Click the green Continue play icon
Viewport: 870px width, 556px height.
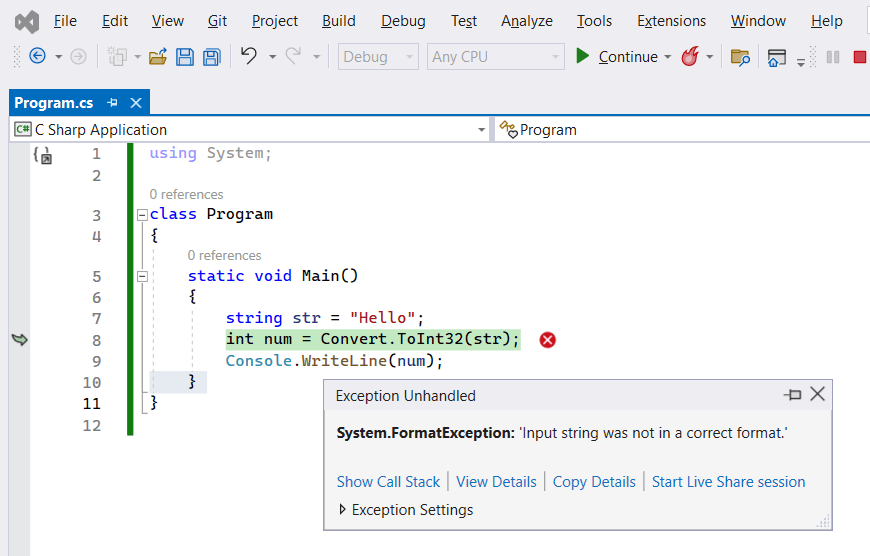[582, 56]
